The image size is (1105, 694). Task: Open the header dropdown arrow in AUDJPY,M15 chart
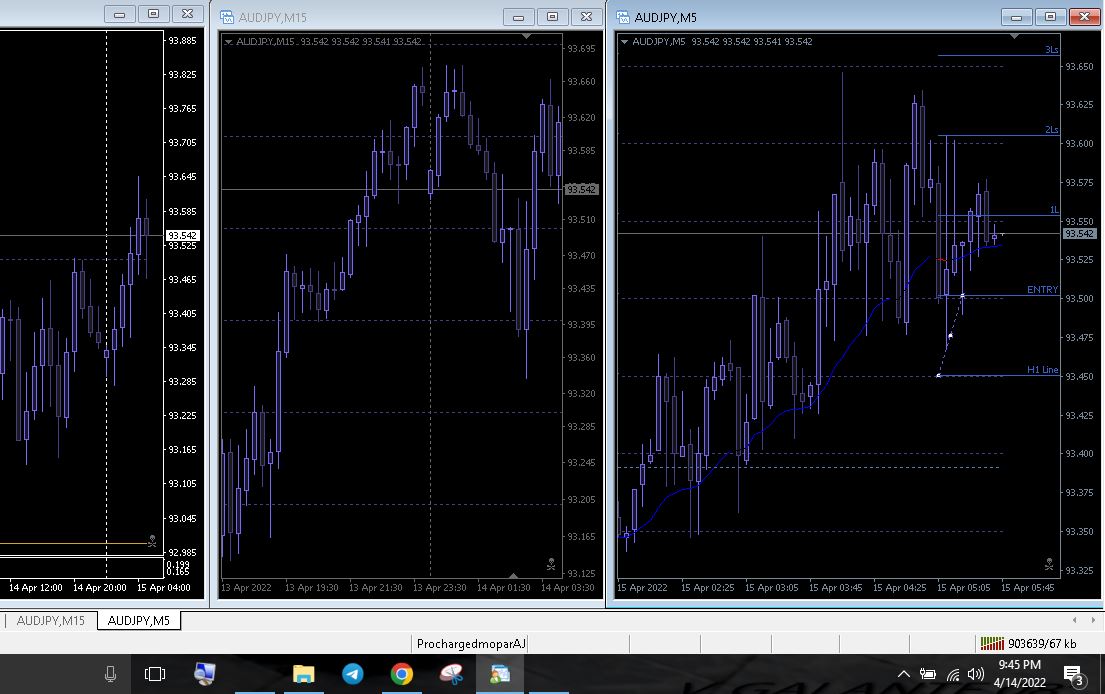coord(228,42)
